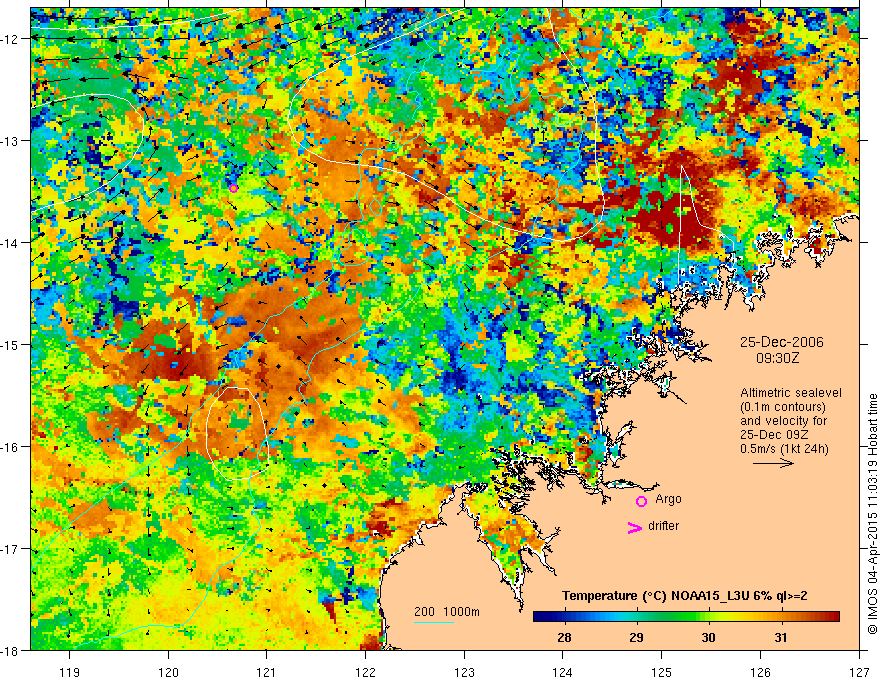
Task: Click the 09:30Z time label
Action: 777,358
